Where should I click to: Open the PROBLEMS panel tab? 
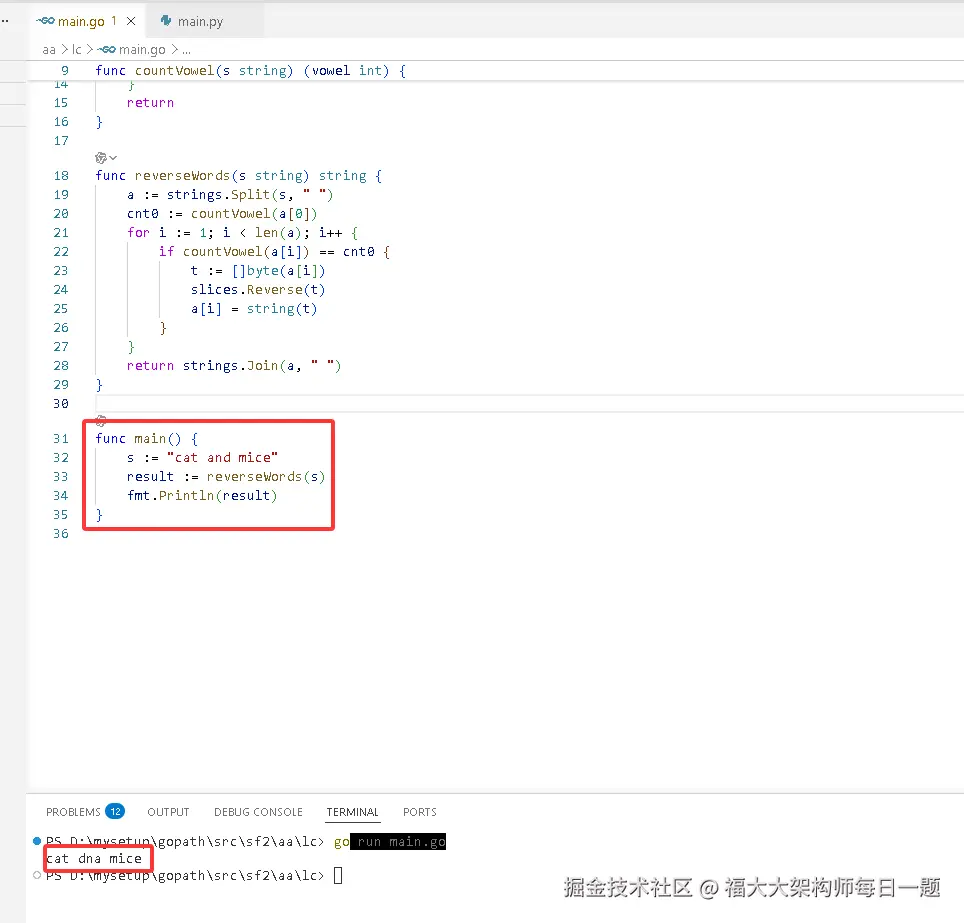[73, 812]
